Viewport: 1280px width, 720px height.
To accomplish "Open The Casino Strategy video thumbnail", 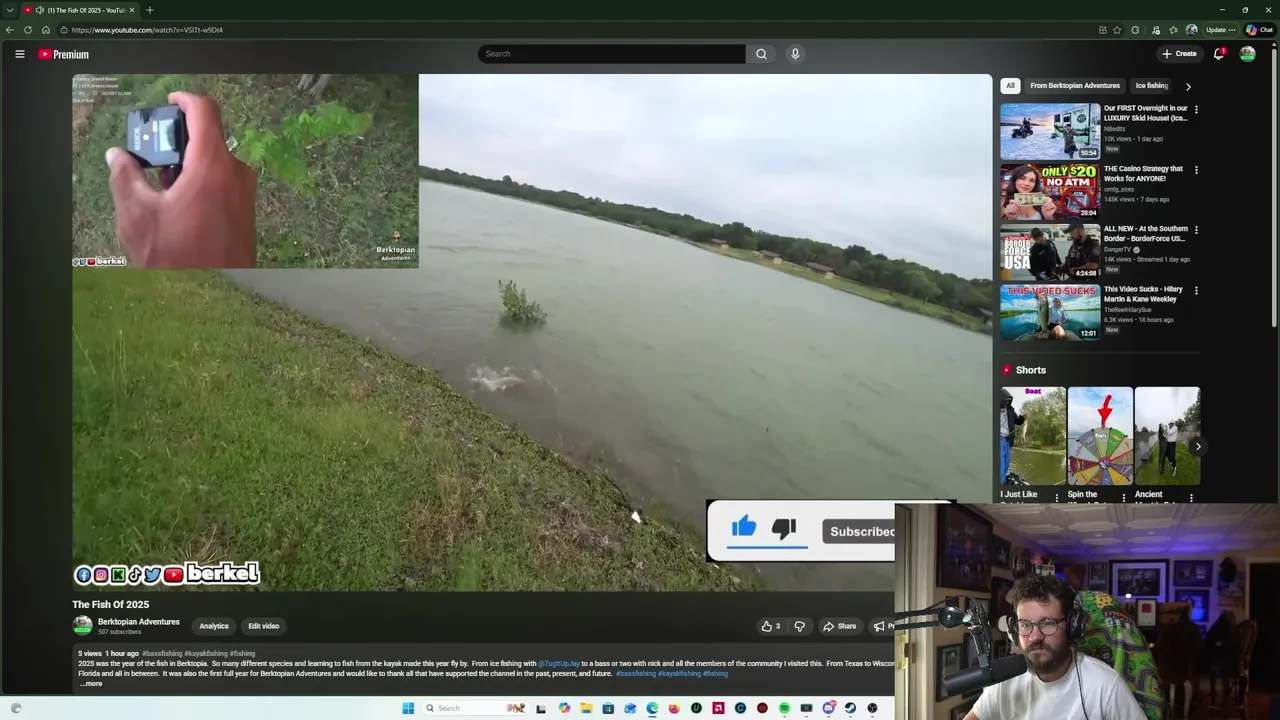I will [x=1050, y=191].
